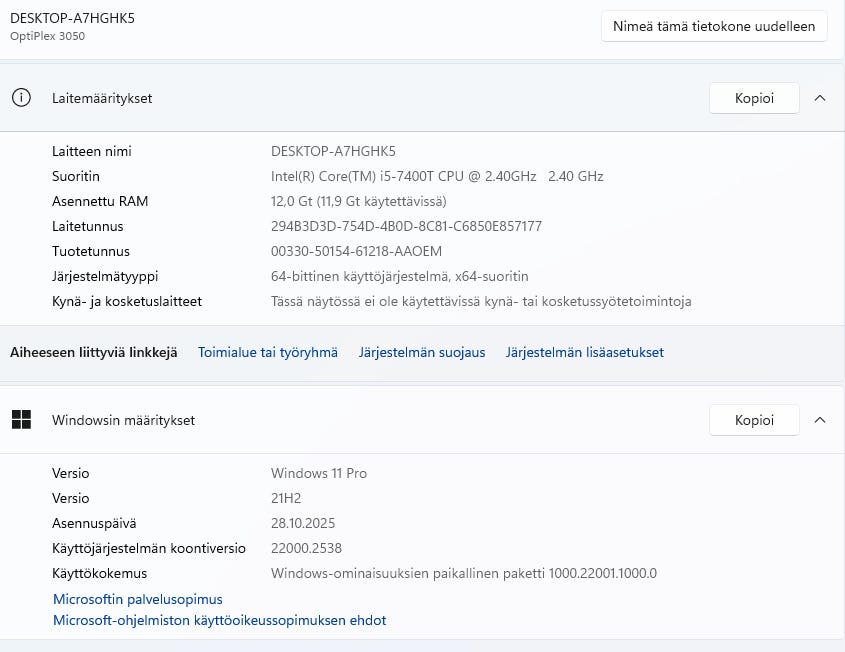Open Microsoftin palvelusopimus link

click(x=137, y=599)
